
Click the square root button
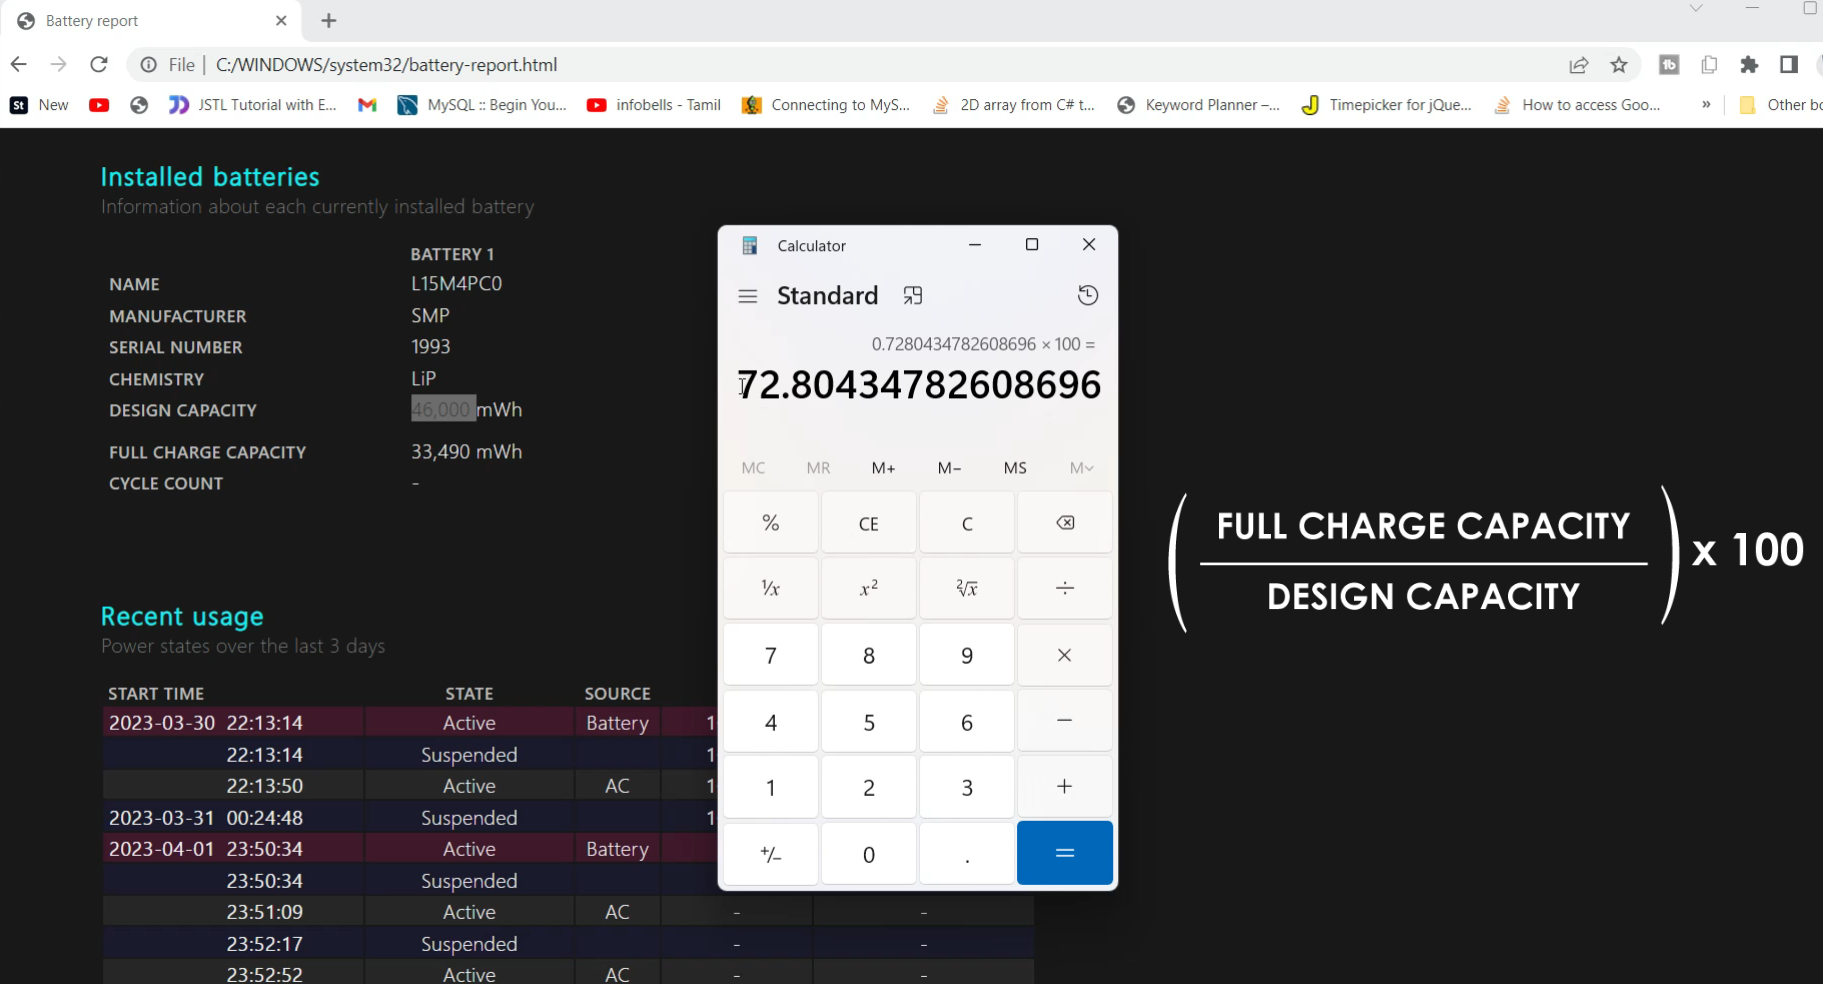[x=966, y=588]
